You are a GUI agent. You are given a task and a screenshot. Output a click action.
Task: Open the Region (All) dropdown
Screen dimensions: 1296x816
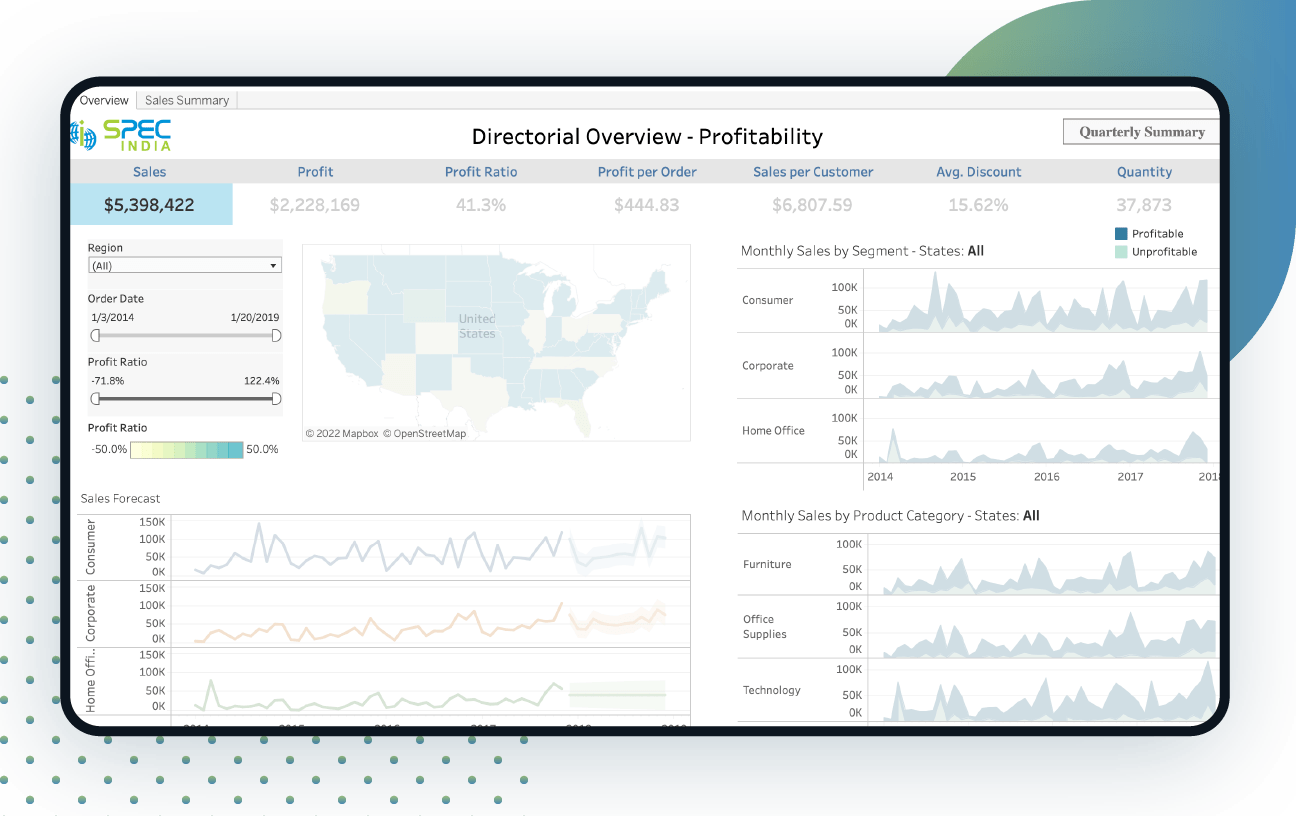(185, 266)
